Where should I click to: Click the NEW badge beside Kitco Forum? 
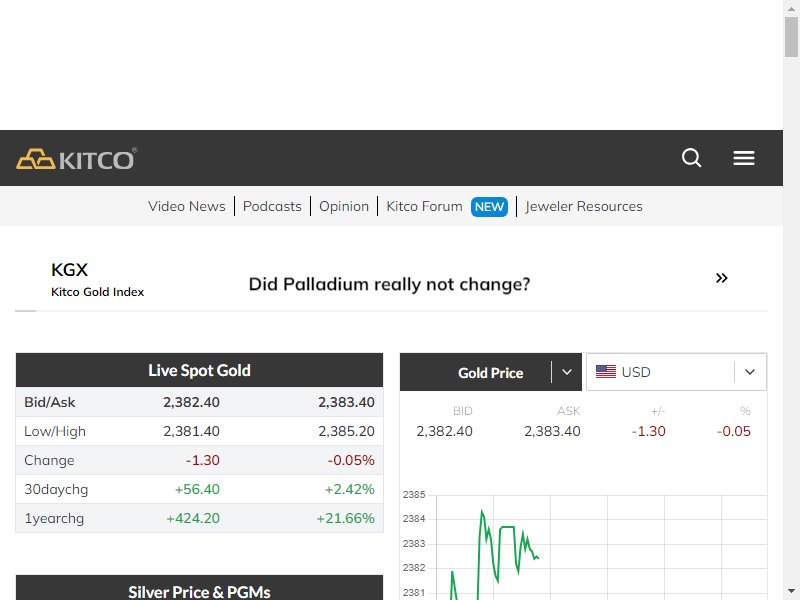point(489,207)
